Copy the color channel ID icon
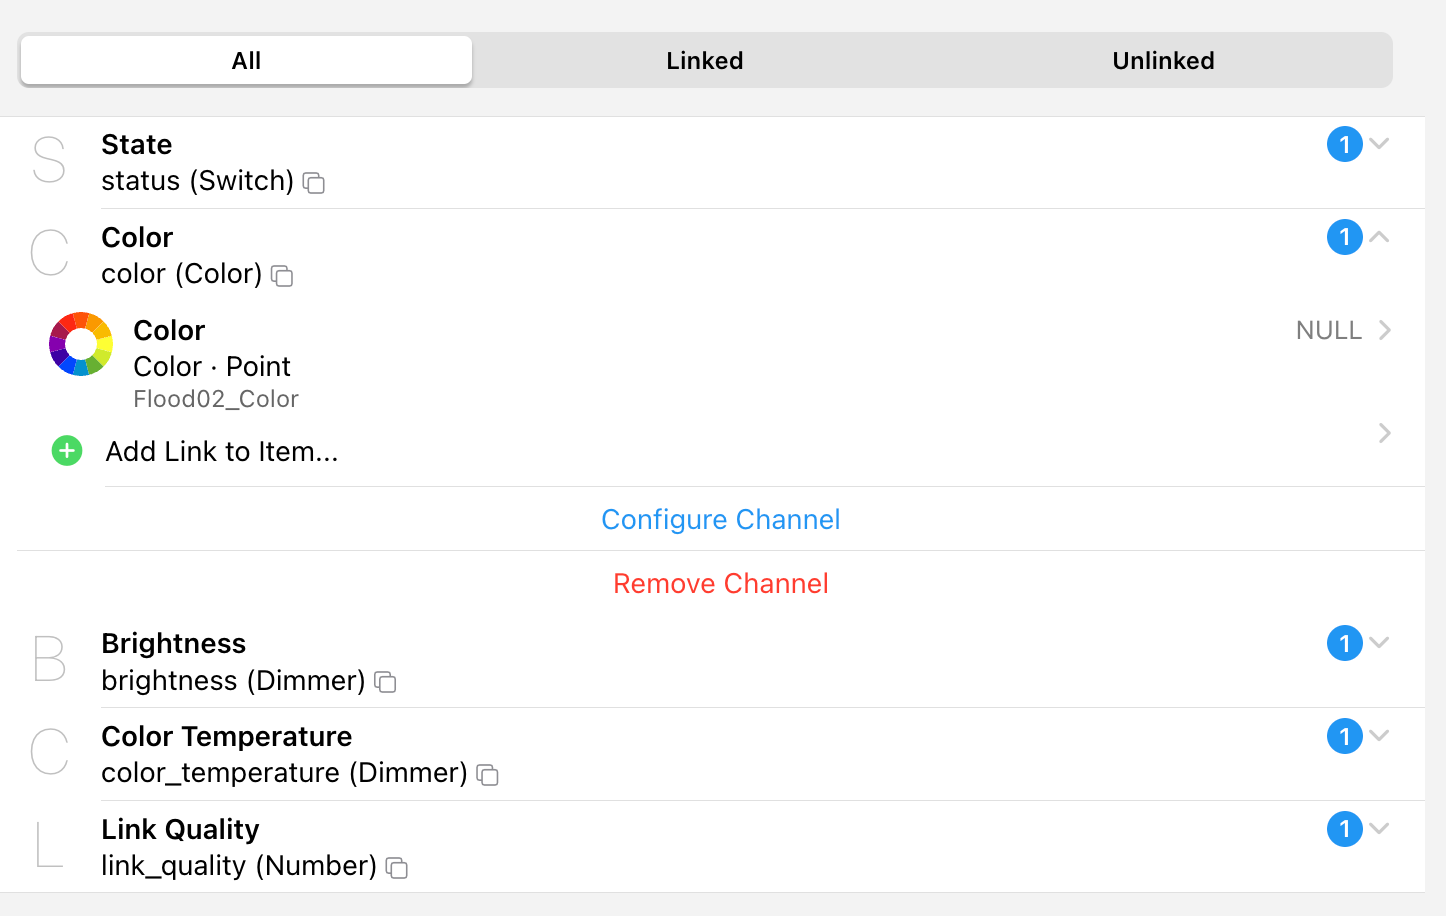Image resolution: width=1446 pixels, height=916 pixels. [x=282, y=276]
